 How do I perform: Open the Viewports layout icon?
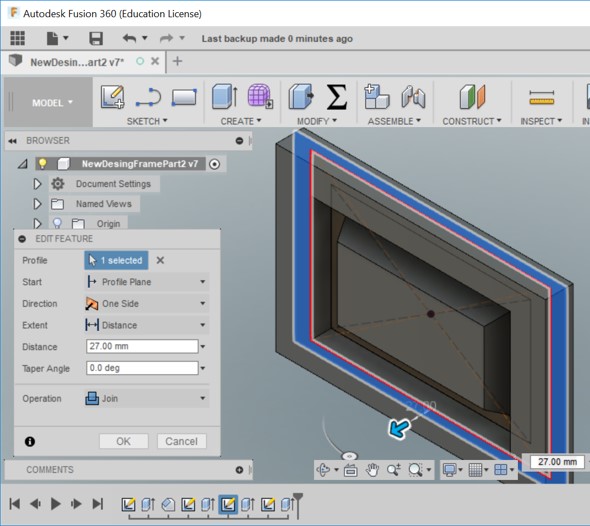[x=501, y=470]
